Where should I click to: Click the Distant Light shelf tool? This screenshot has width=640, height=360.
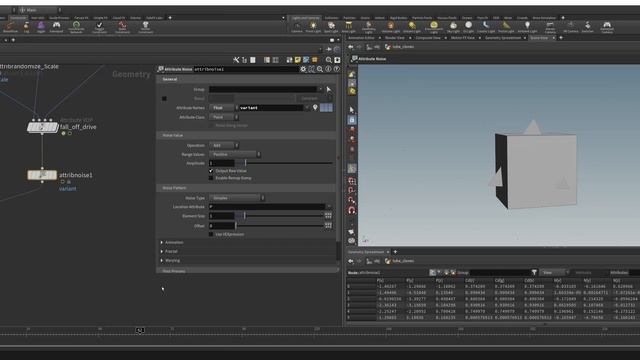[x=412, y=27]
